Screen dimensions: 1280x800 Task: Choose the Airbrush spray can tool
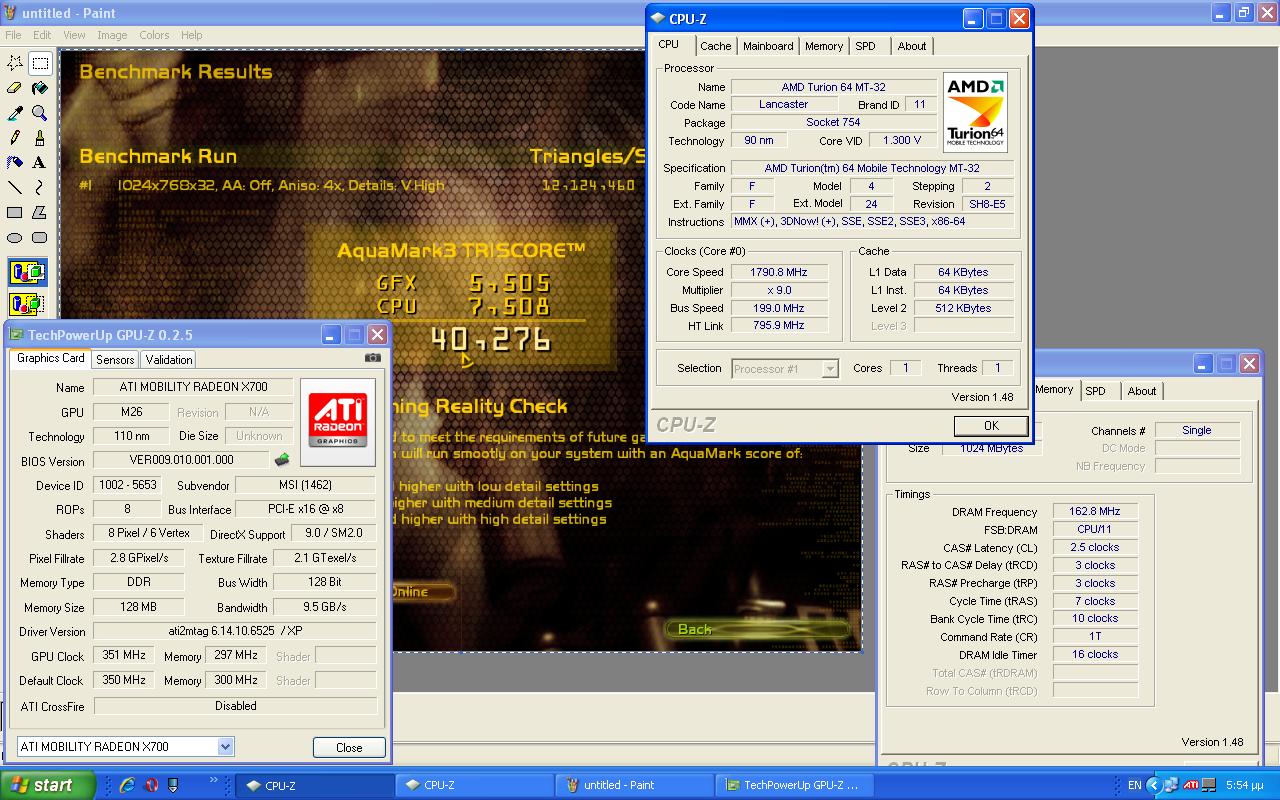(x=15, y=162)
